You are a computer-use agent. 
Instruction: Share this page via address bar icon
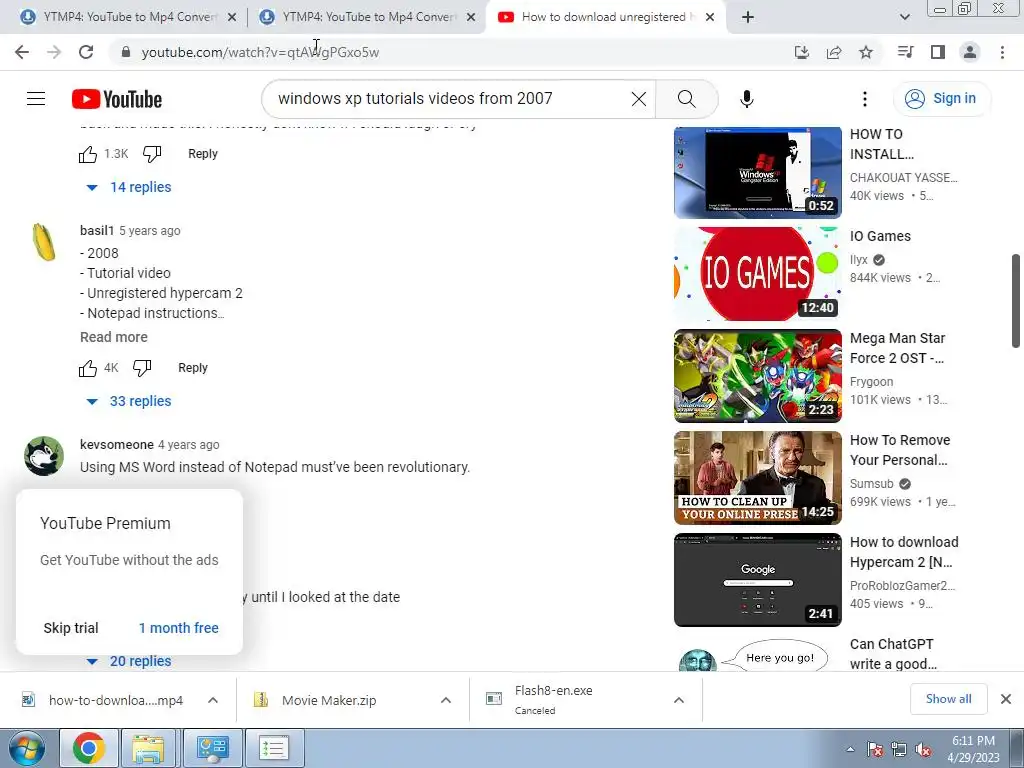(834, 52)
